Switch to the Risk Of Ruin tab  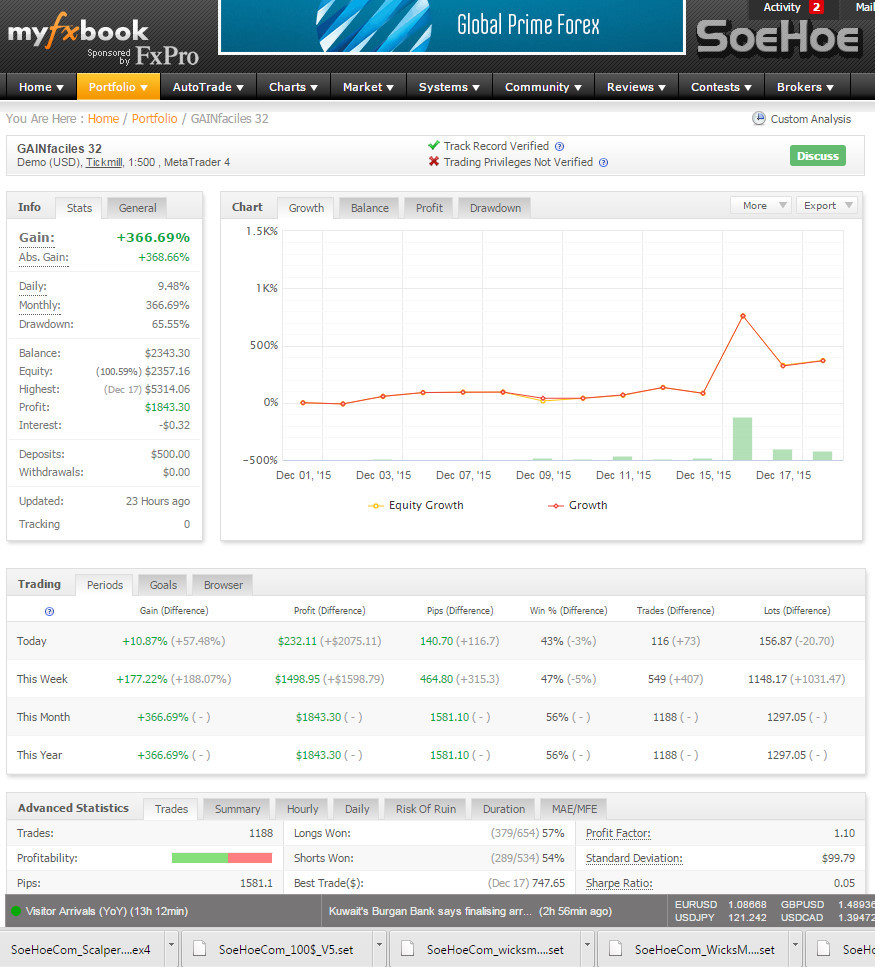tap(425, 809)
